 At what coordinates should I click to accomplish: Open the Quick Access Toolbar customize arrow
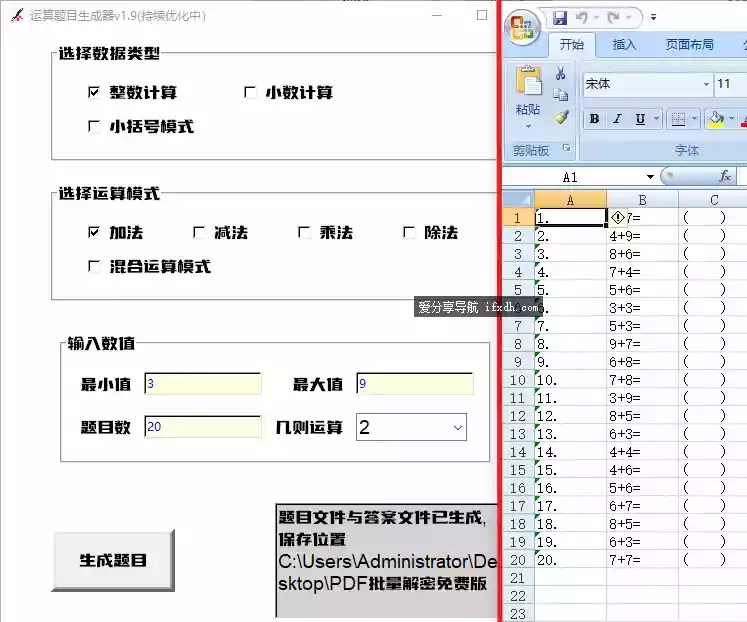click(653, 18)
